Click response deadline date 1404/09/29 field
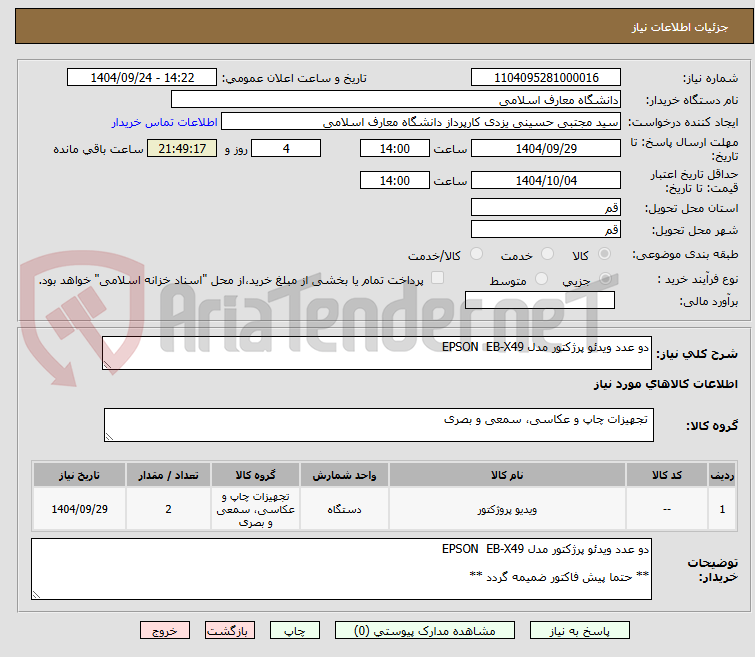The height and width of the screenshot is (657, 755). click(546, 148)
